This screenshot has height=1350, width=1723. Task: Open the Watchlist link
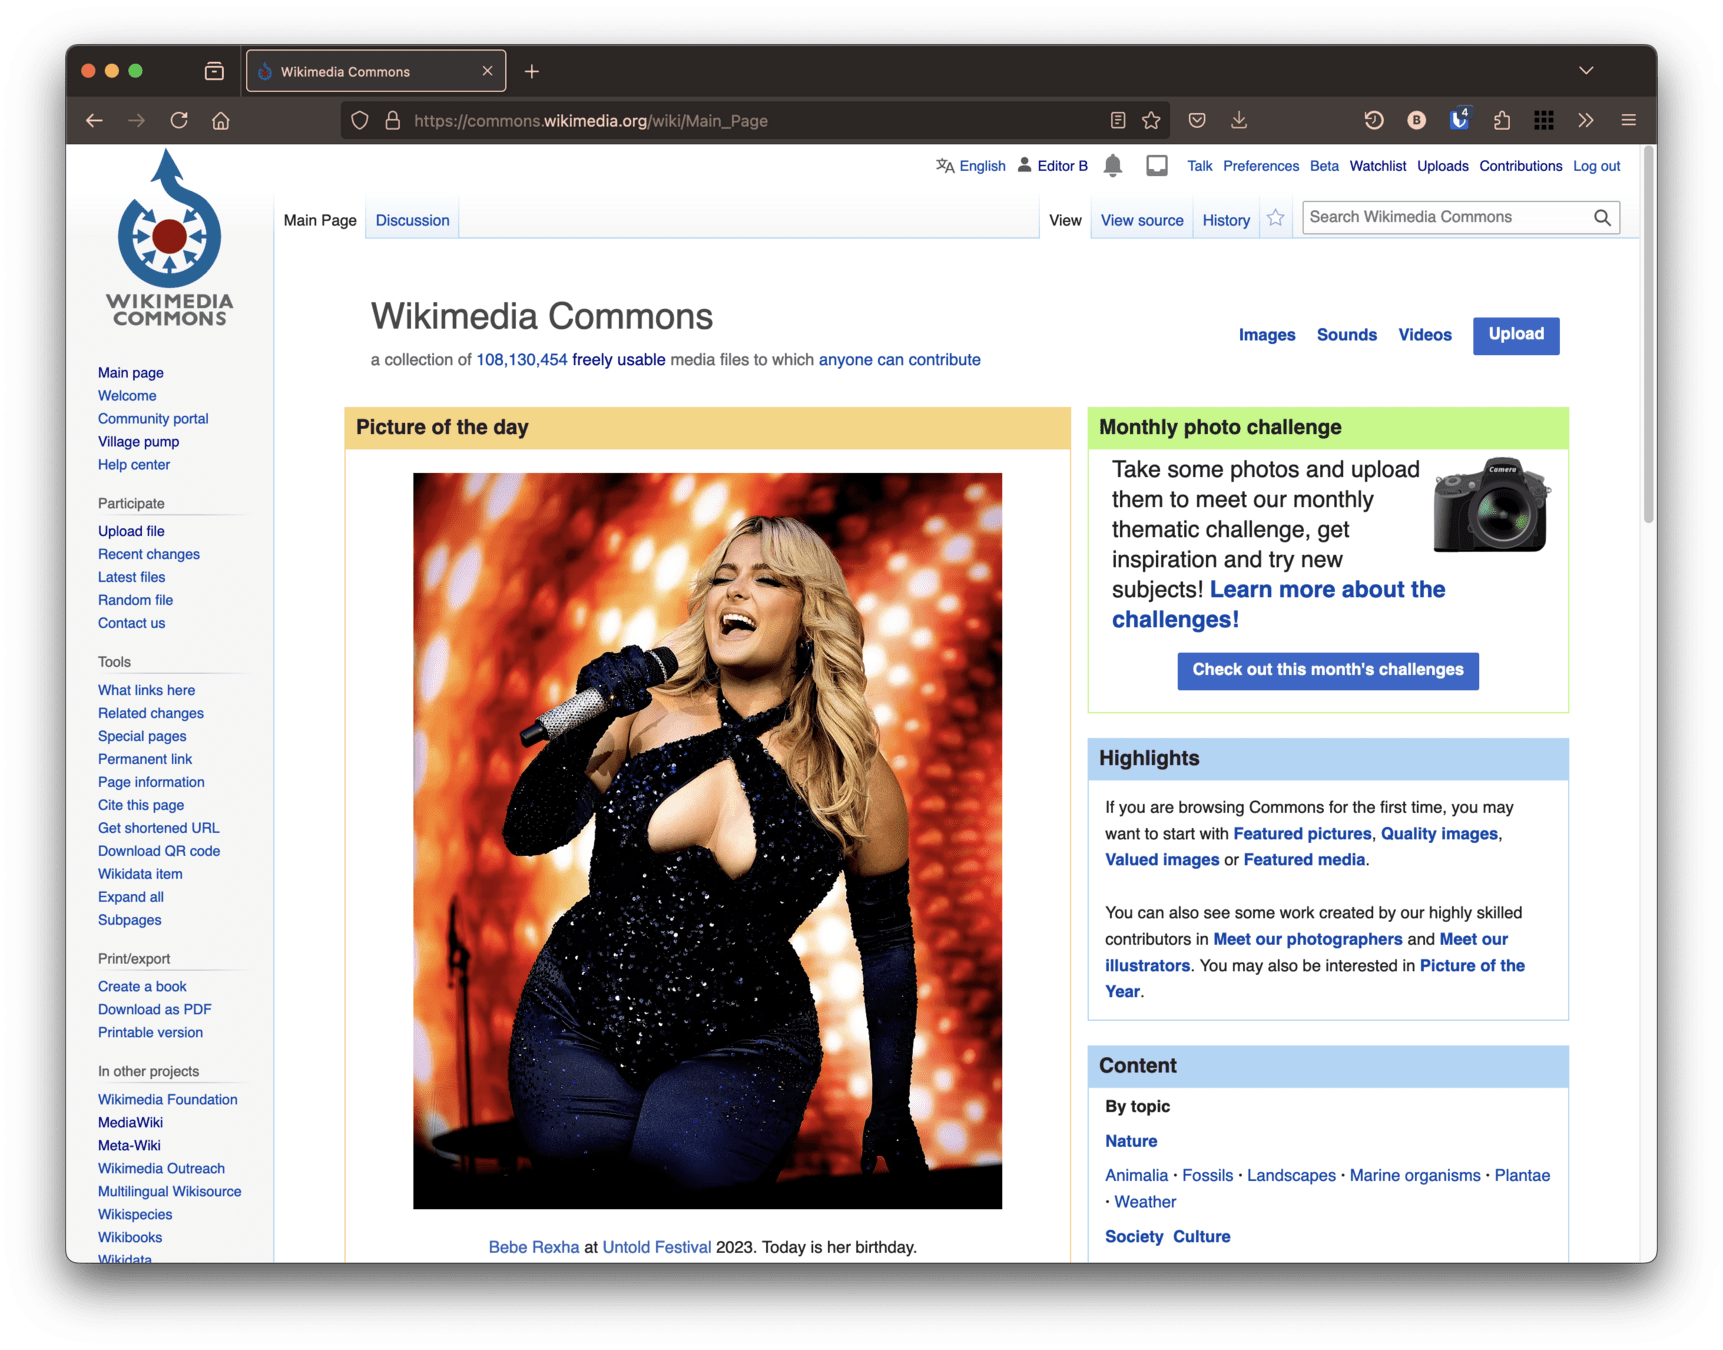(1377, 166)
